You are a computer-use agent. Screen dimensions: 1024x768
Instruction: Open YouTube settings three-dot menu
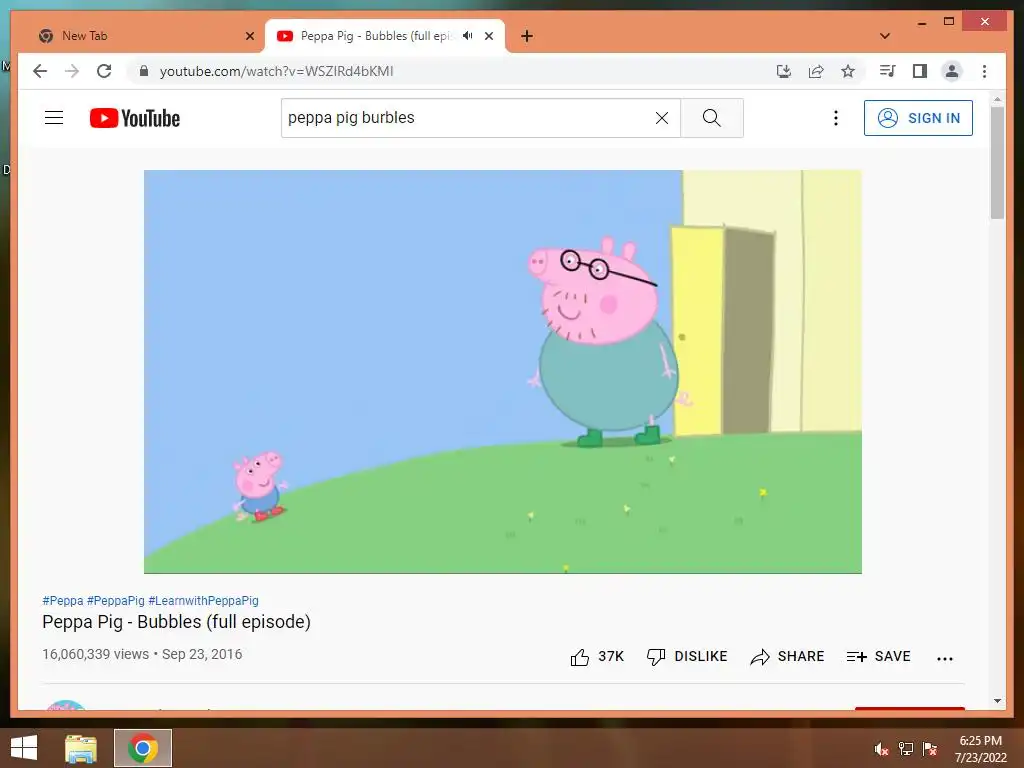click(835, 118)
